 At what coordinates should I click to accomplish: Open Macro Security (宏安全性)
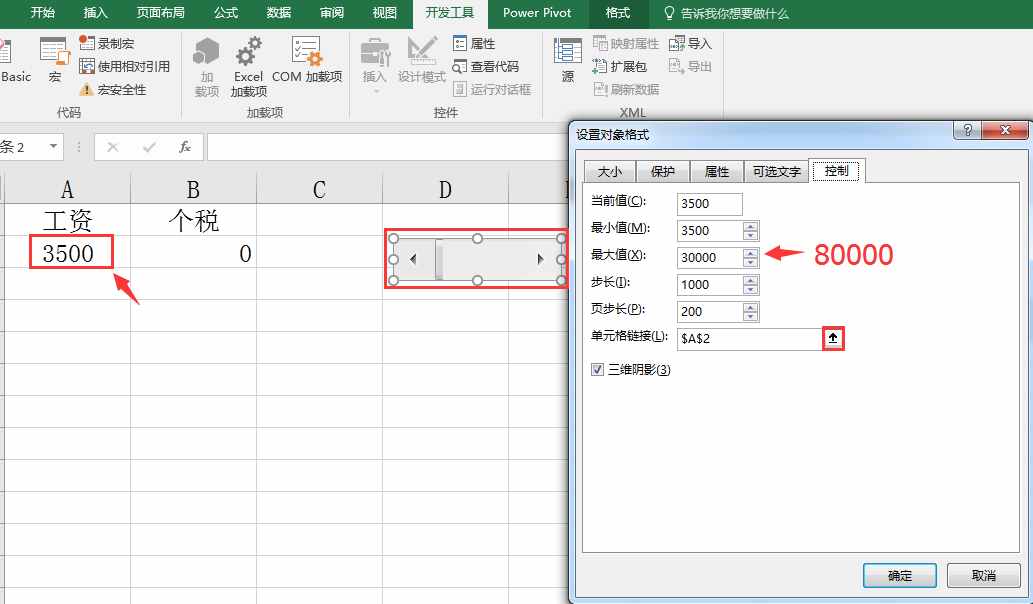[113, 90]
